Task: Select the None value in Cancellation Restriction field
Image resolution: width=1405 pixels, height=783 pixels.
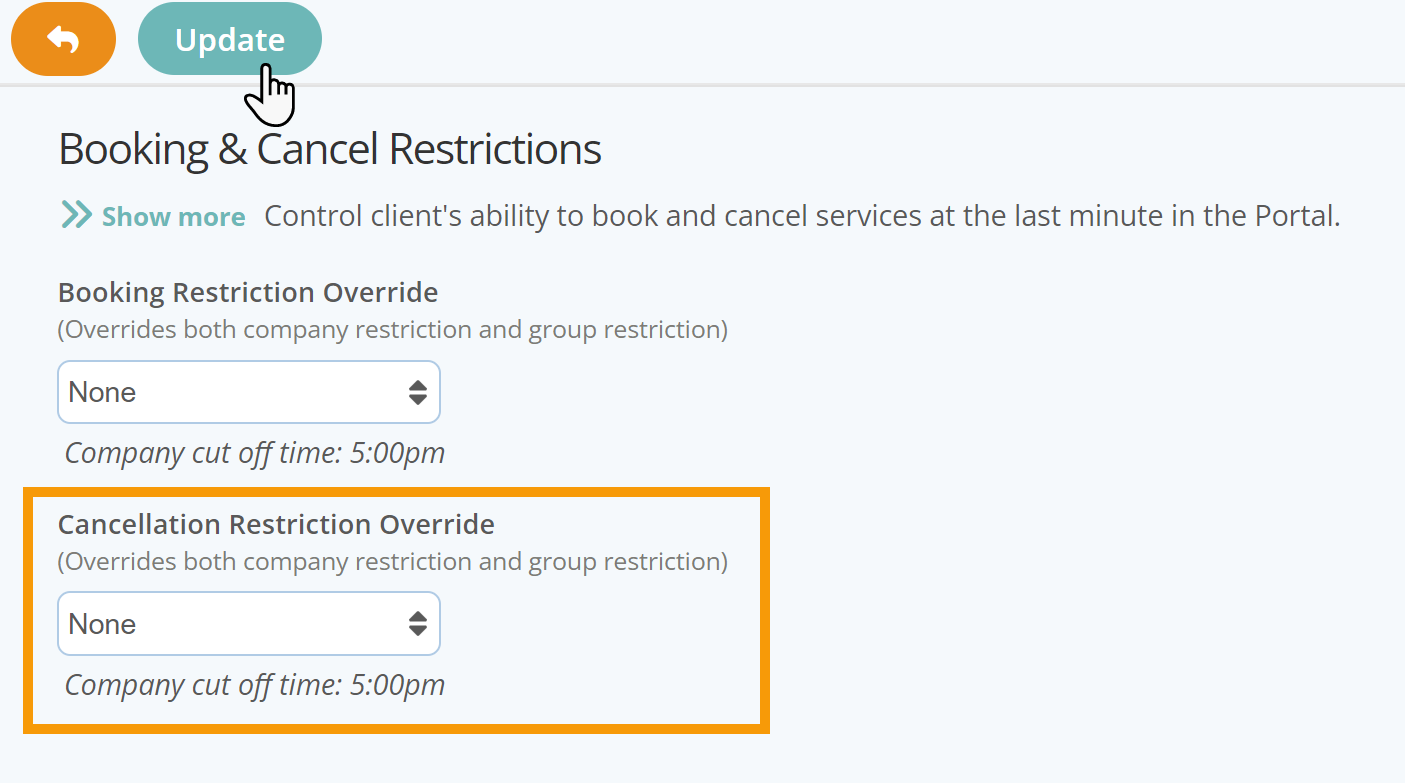Action: 102,624
